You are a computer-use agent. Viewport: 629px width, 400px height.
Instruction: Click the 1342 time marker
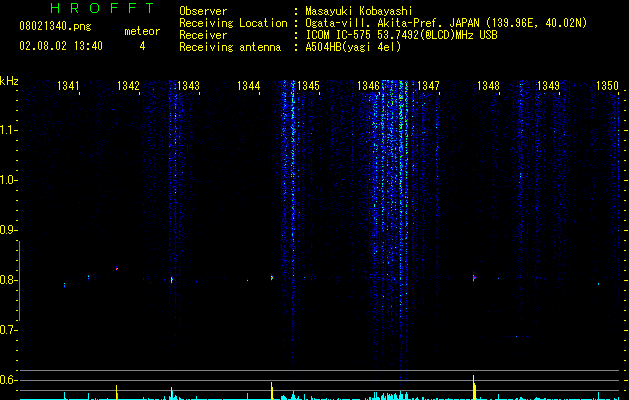tap(128, 86)
